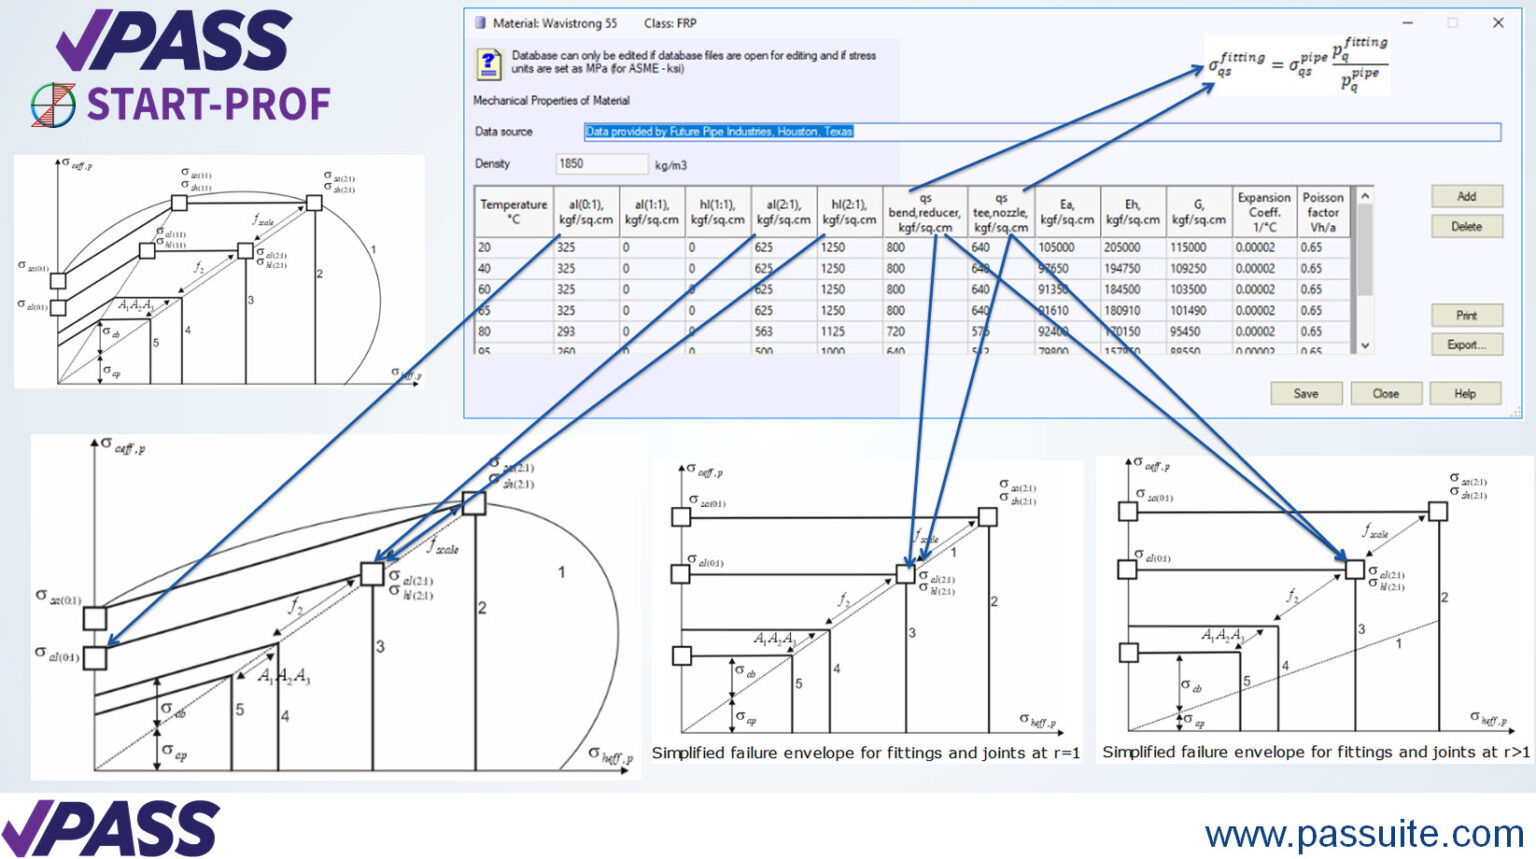Screen dimensions: 1536x859
Task: Open the Export dialog
Action: pos(1466,344)
